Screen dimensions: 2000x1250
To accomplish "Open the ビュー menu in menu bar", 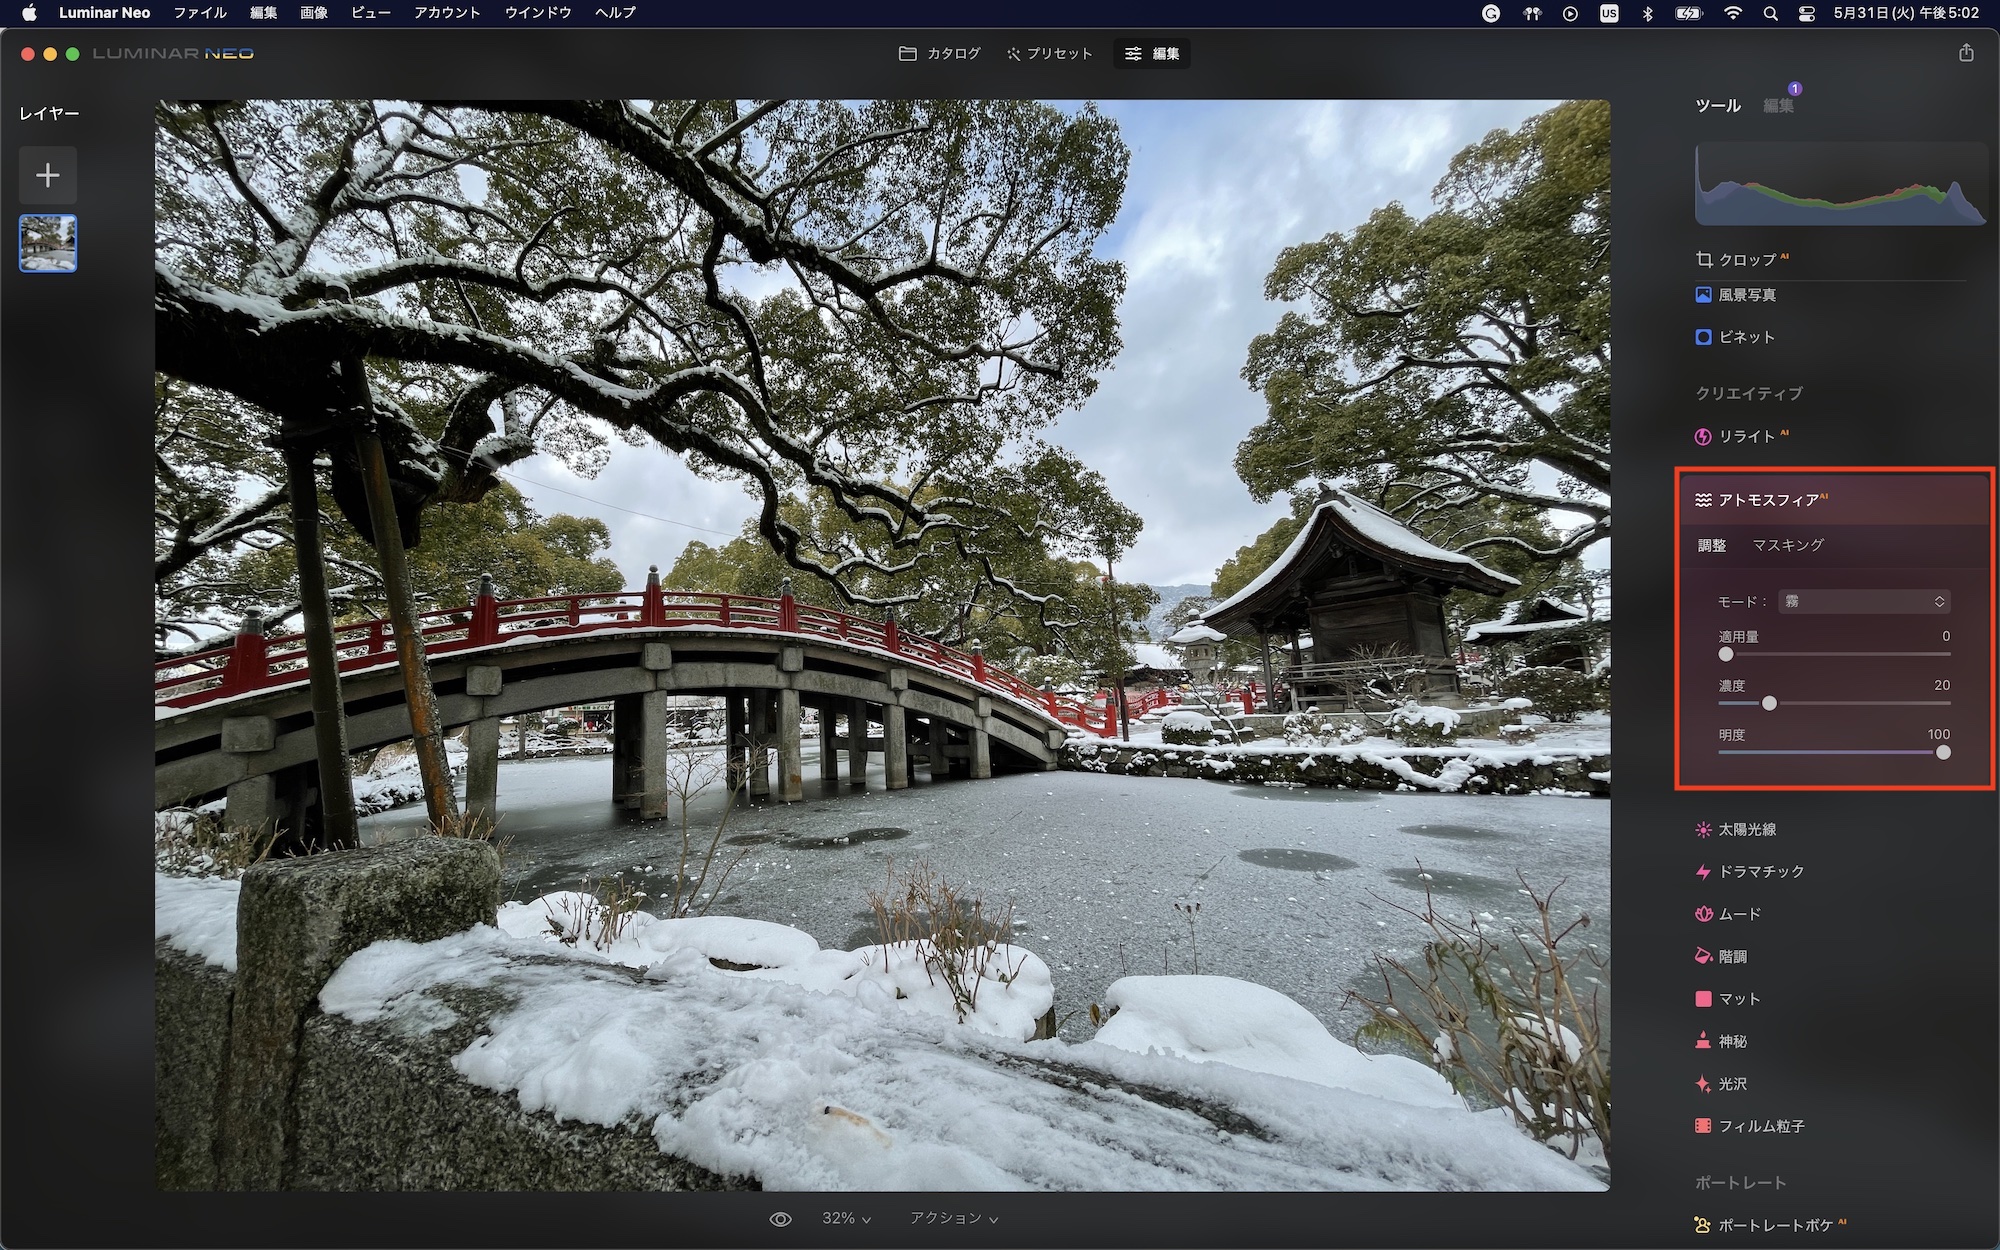I will (x=370, y=13).
